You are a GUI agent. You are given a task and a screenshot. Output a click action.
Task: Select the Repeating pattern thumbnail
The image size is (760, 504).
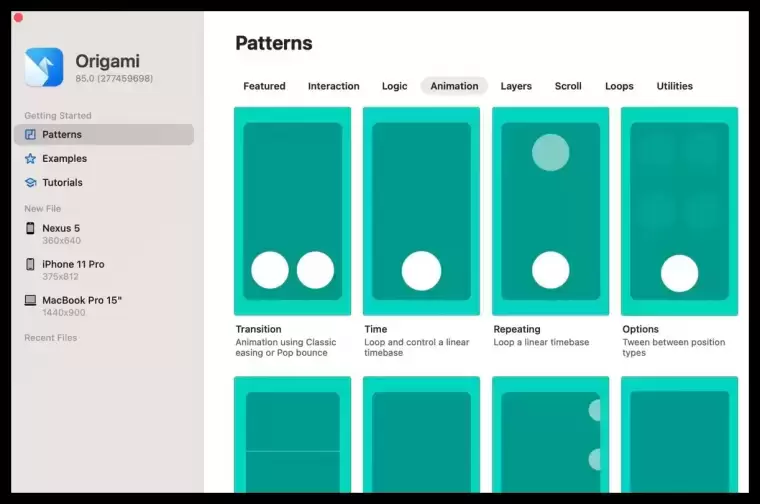click(550, 211)
